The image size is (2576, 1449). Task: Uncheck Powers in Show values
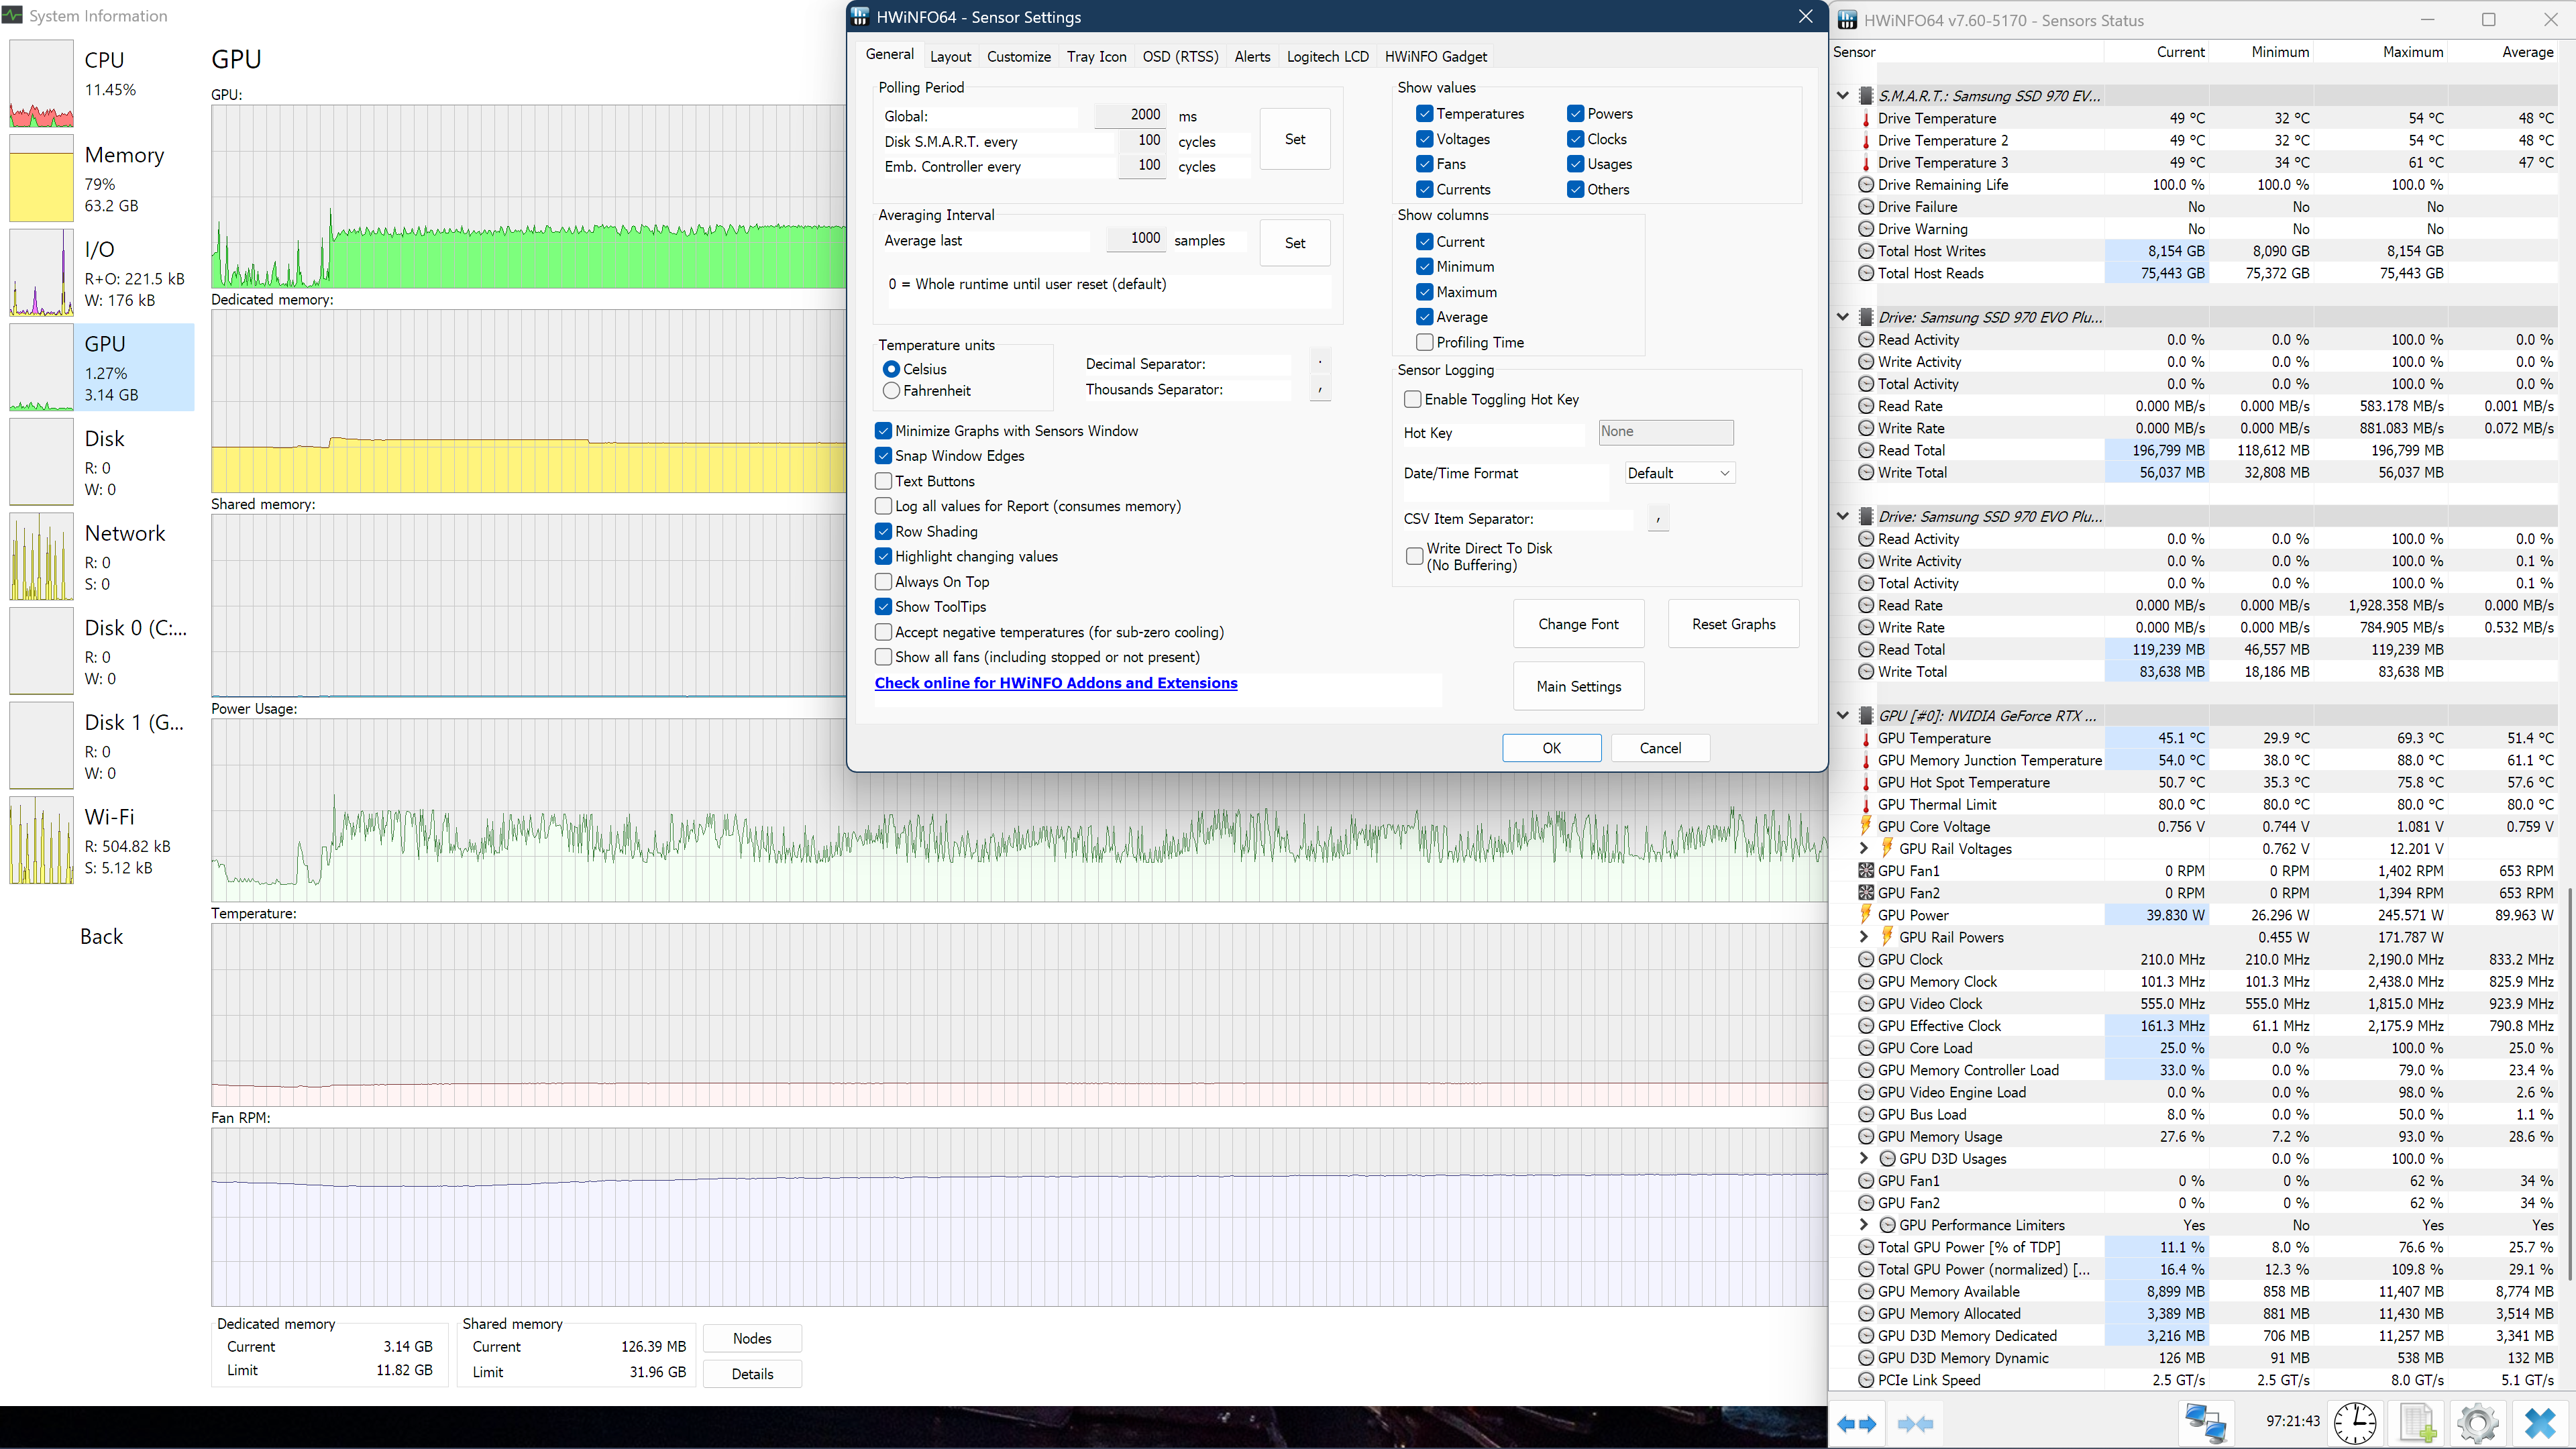tap(1576, 114)
